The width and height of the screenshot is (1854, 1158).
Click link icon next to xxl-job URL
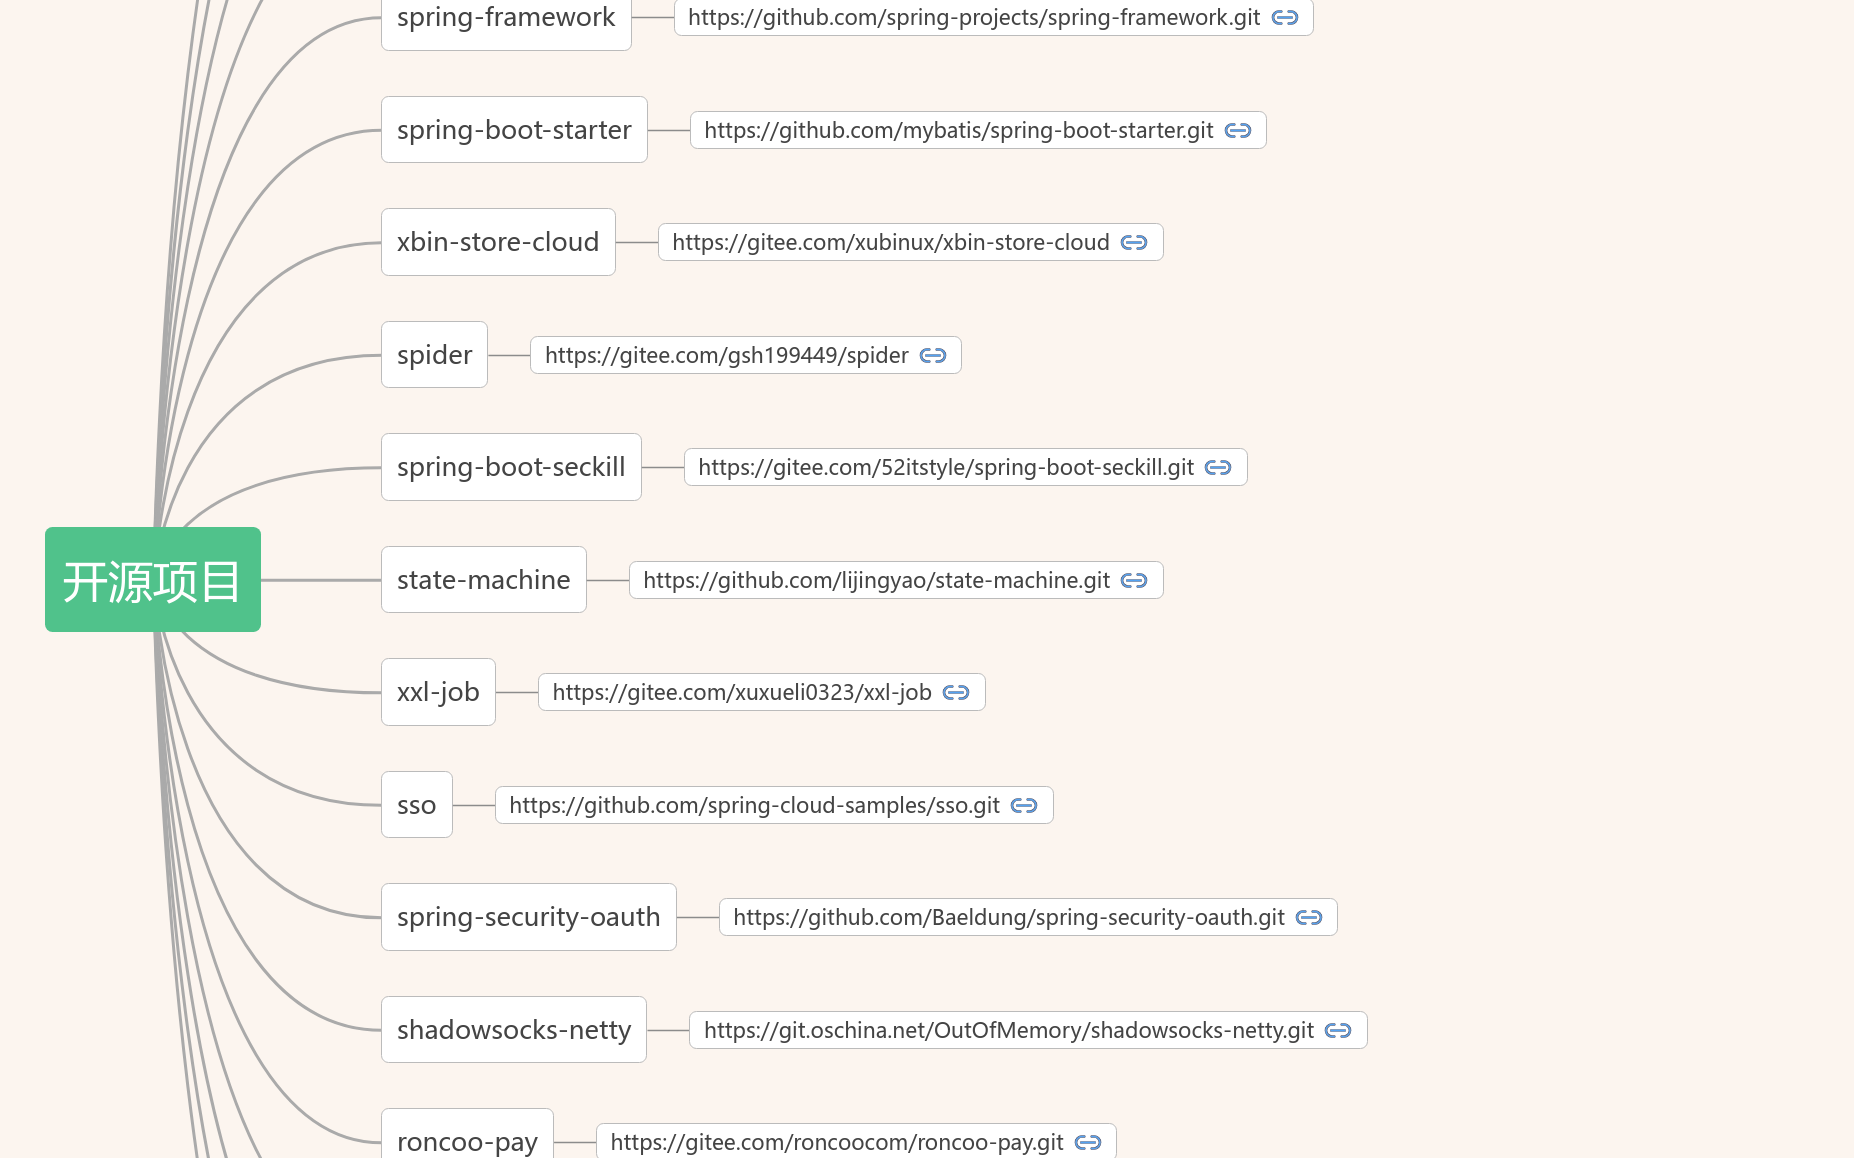click(x=956, y=693)
